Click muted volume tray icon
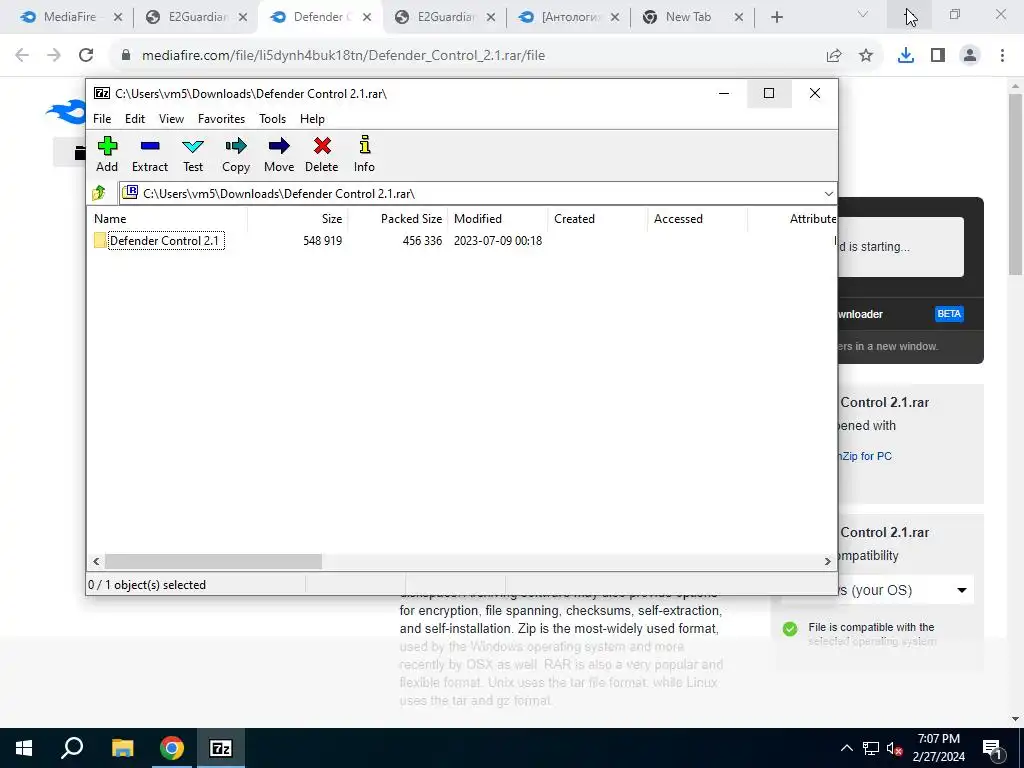 click(x=895, y=748)
